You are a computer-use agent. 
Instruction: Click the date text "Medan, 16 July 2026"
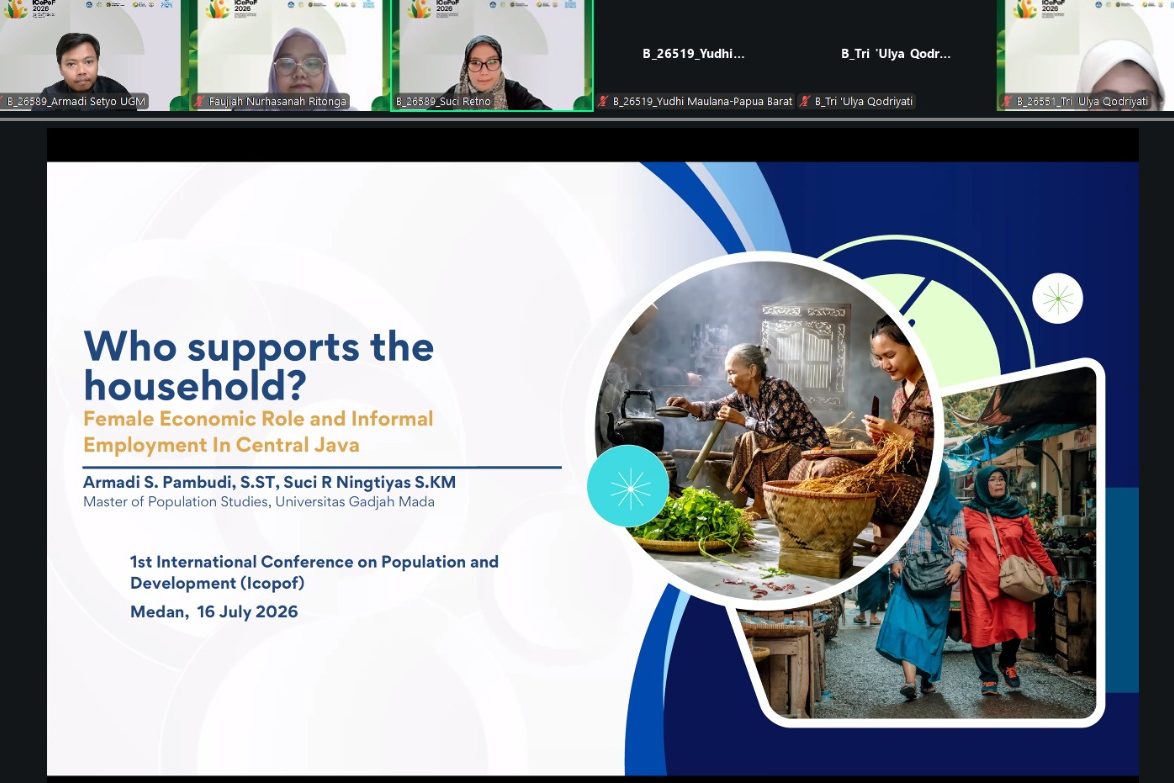[214, 612]
